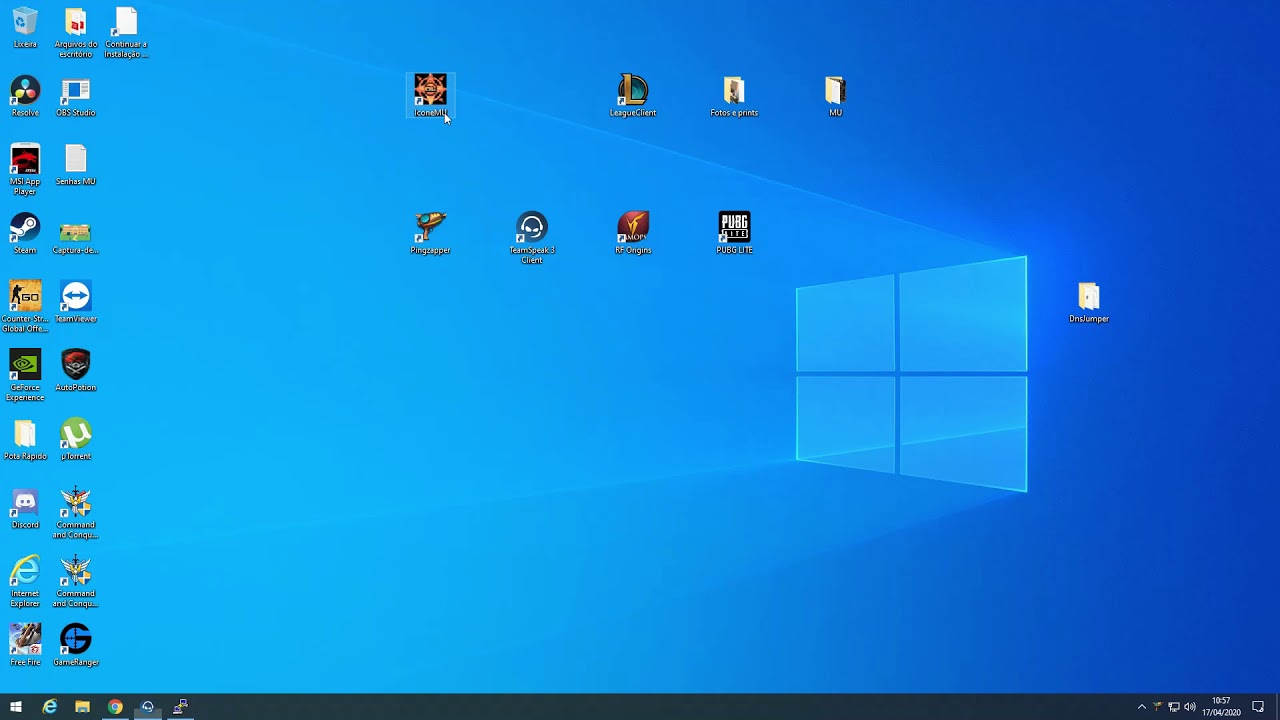1280x720 pixels.
Task: Open Internet Explorer desktop shortcut
Action: coord(25,581)
